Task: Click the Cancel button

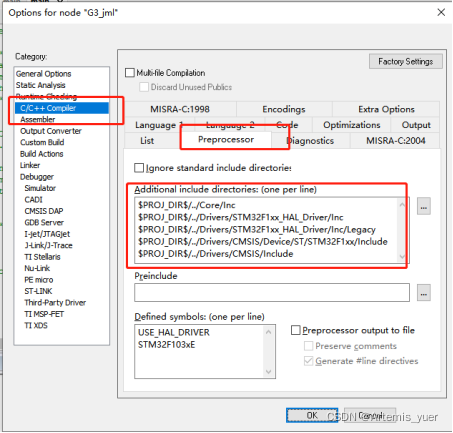Action: [370, 415]
